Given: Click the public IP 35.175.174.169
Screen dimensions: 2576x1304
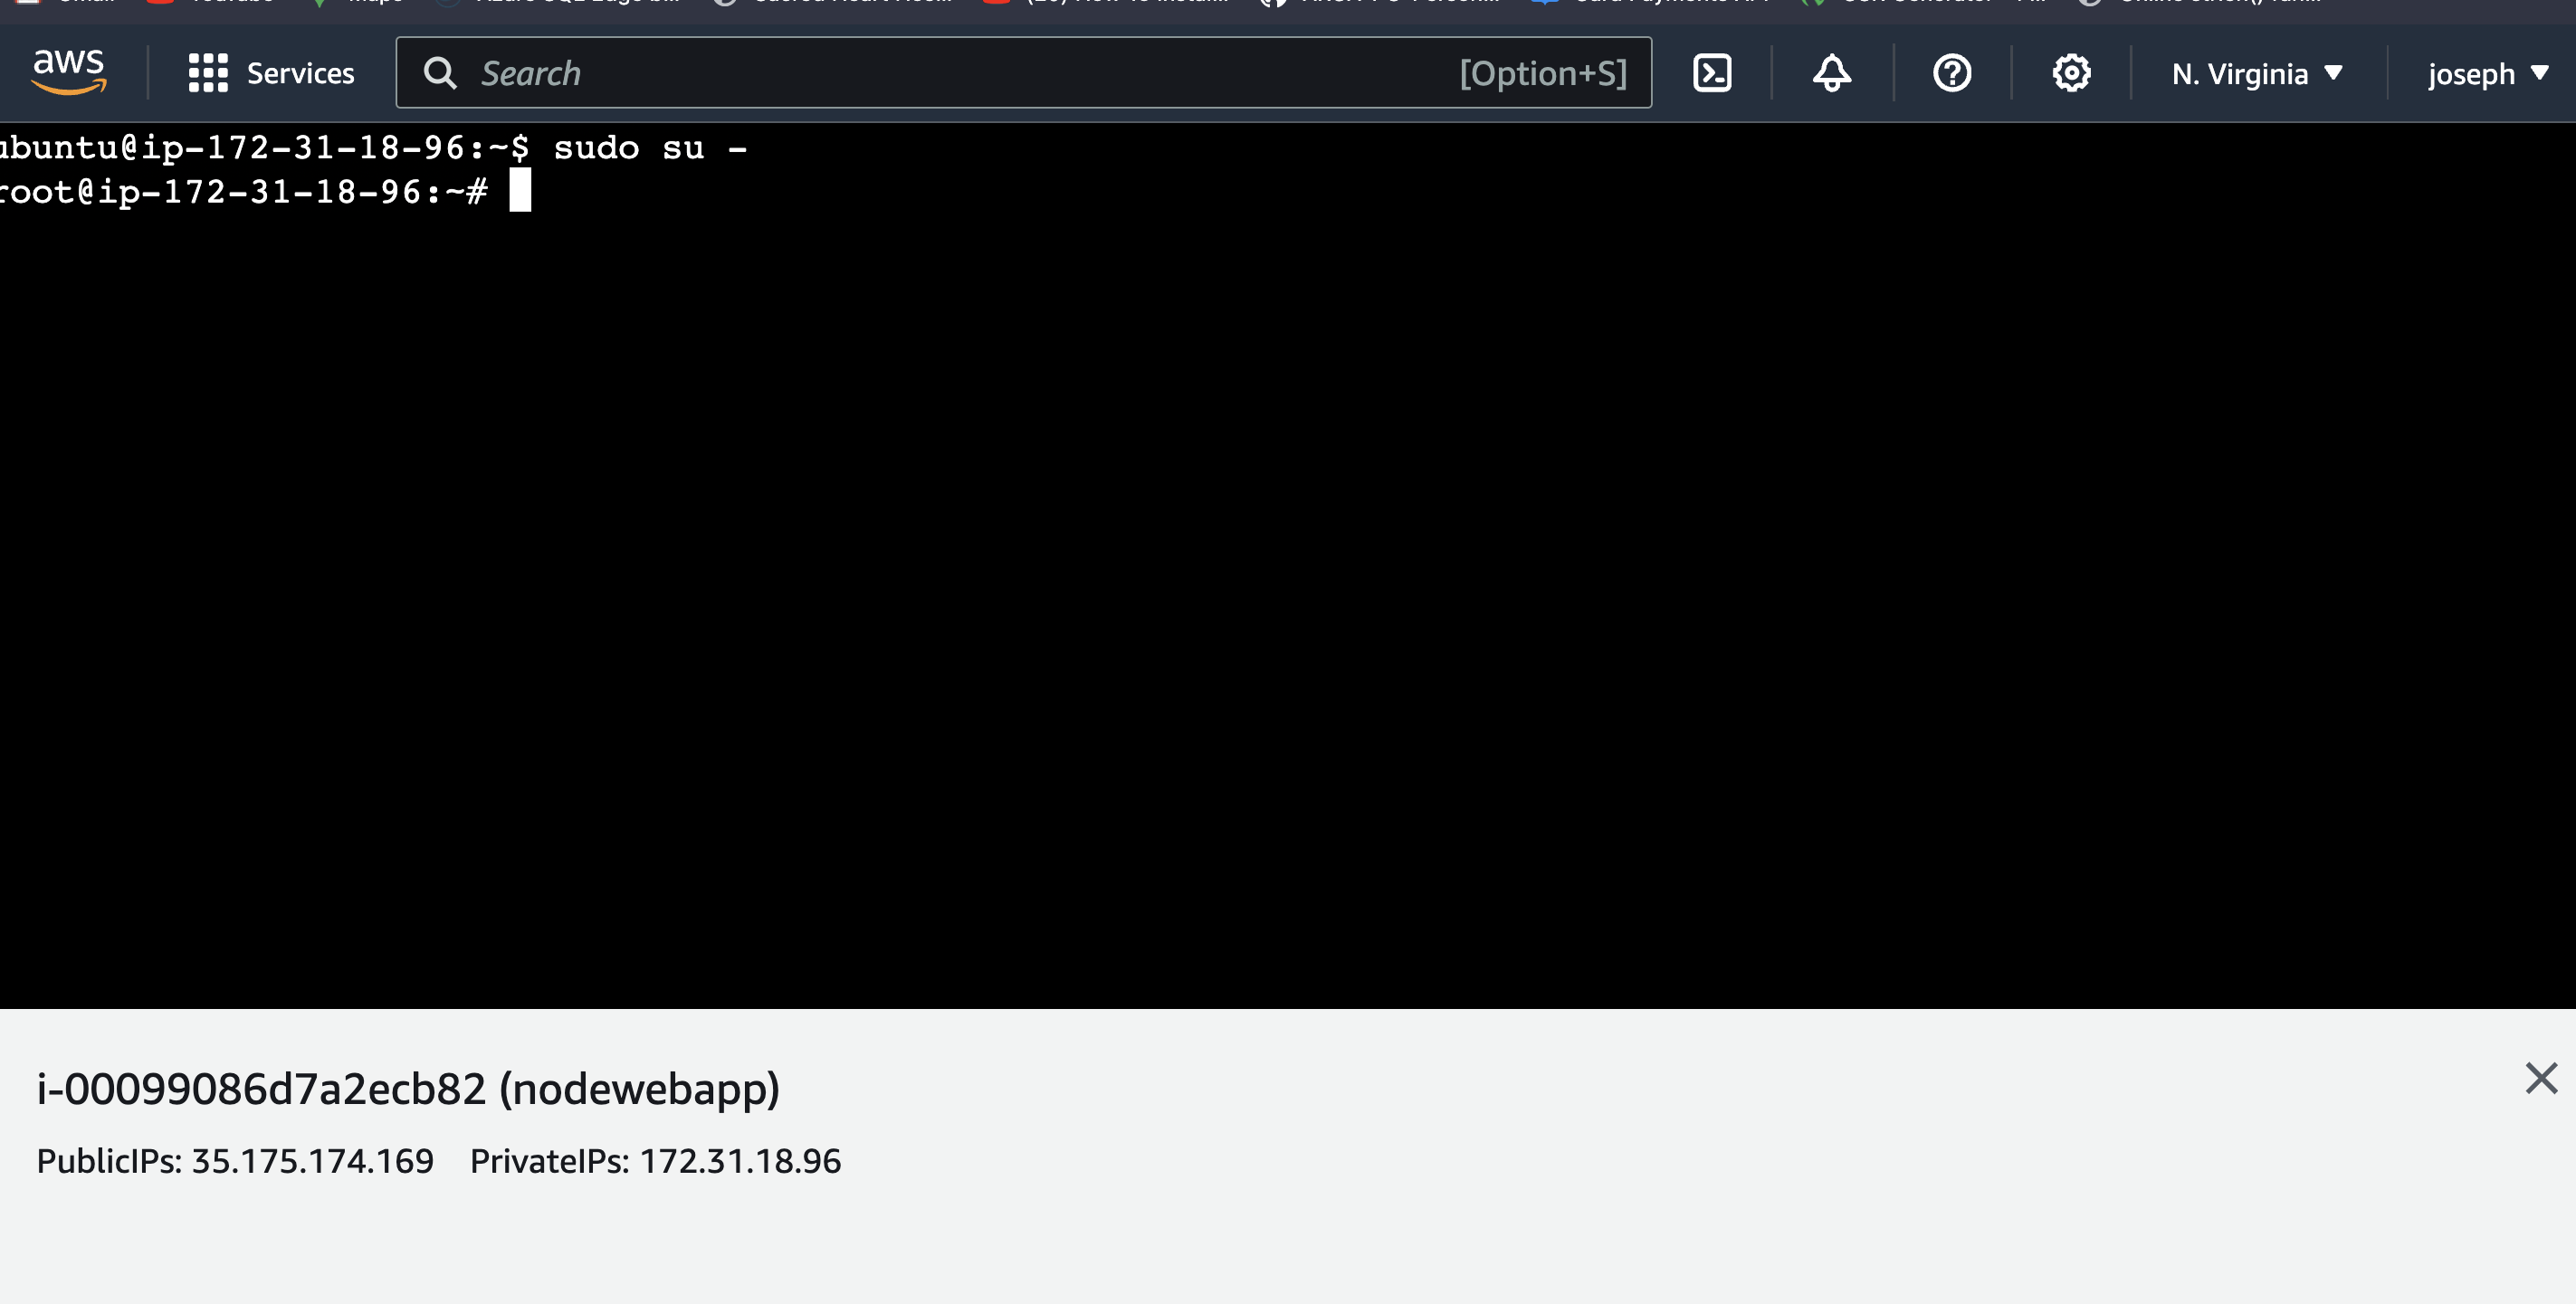Looking at the screenshot, I should pyautogui.click(x=312, y=1161).
